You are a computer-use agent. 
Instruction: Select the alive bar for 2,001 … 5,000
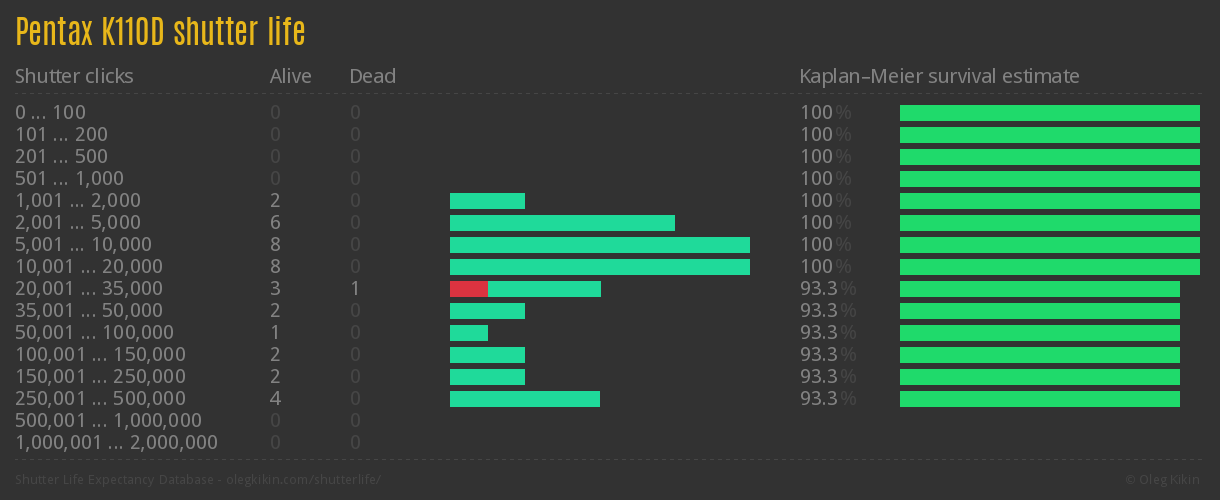562,223
